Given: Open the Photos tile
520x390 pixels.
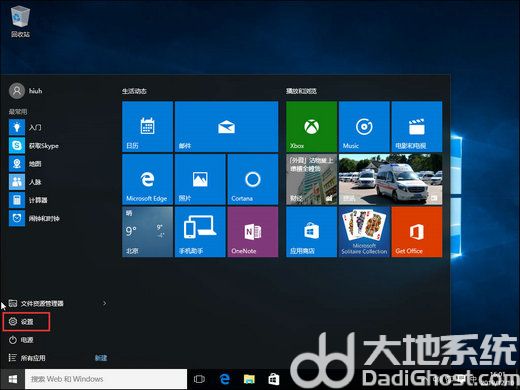Looking at the screenshot, I should click(x=200, y=179).
